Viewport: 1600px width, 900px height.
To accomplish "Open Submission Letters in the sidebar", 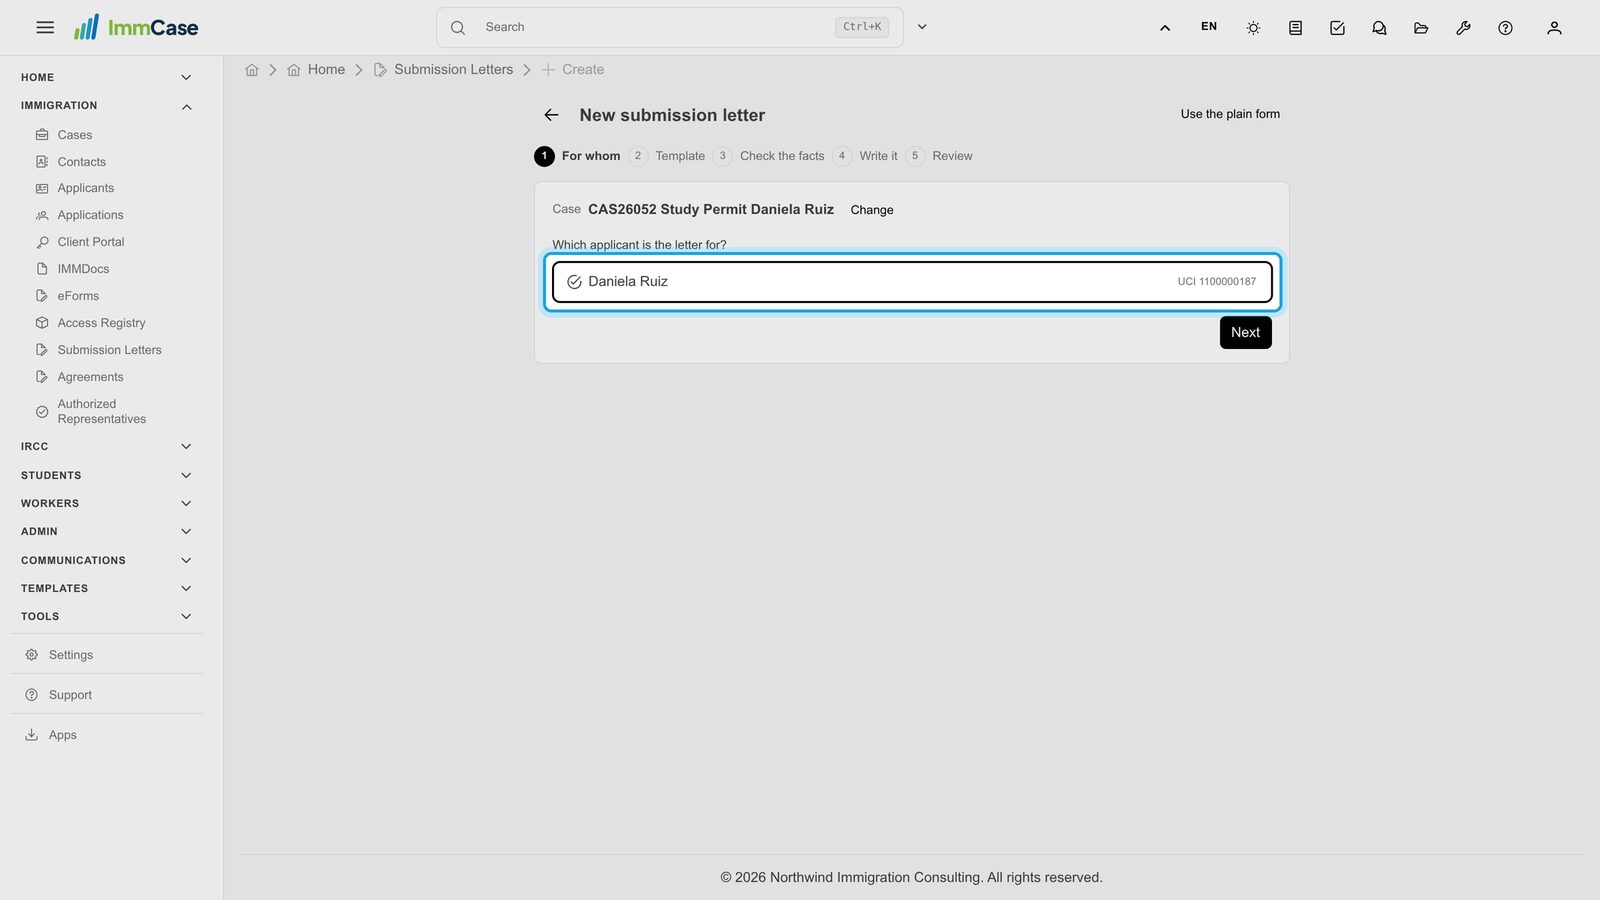I will coord(109,350).
